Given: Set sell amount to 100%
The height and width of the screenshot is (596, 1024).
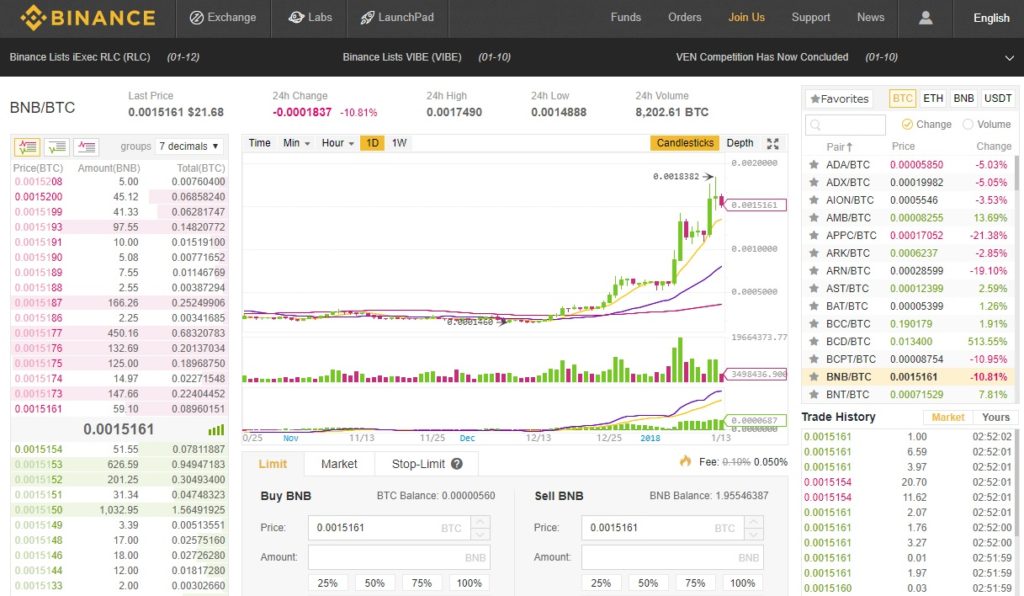Looking at the screenshot, I should (743, 583).
